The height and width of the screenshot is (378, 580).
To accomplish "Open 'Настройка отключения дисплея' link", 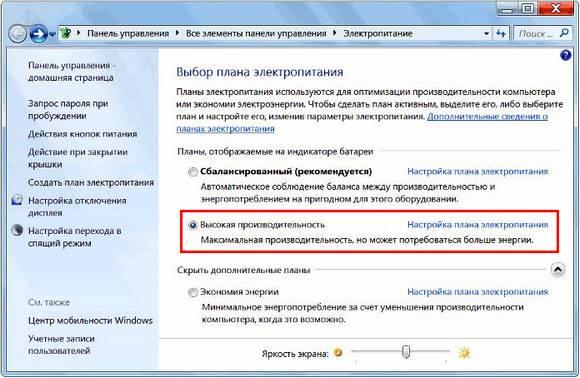I will pyautogui.click(x=77, y=207).
